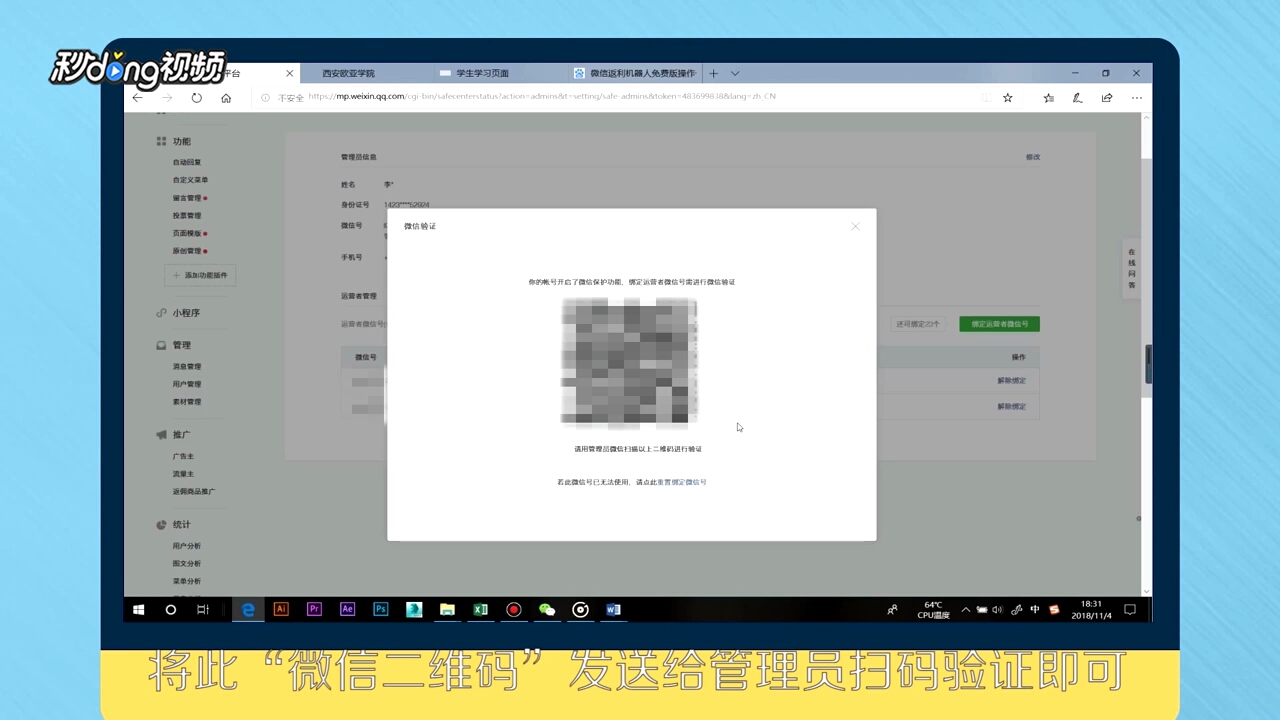Open the 小程序 sidebar section
1280x720 pixels.
[x=186, y=313]
